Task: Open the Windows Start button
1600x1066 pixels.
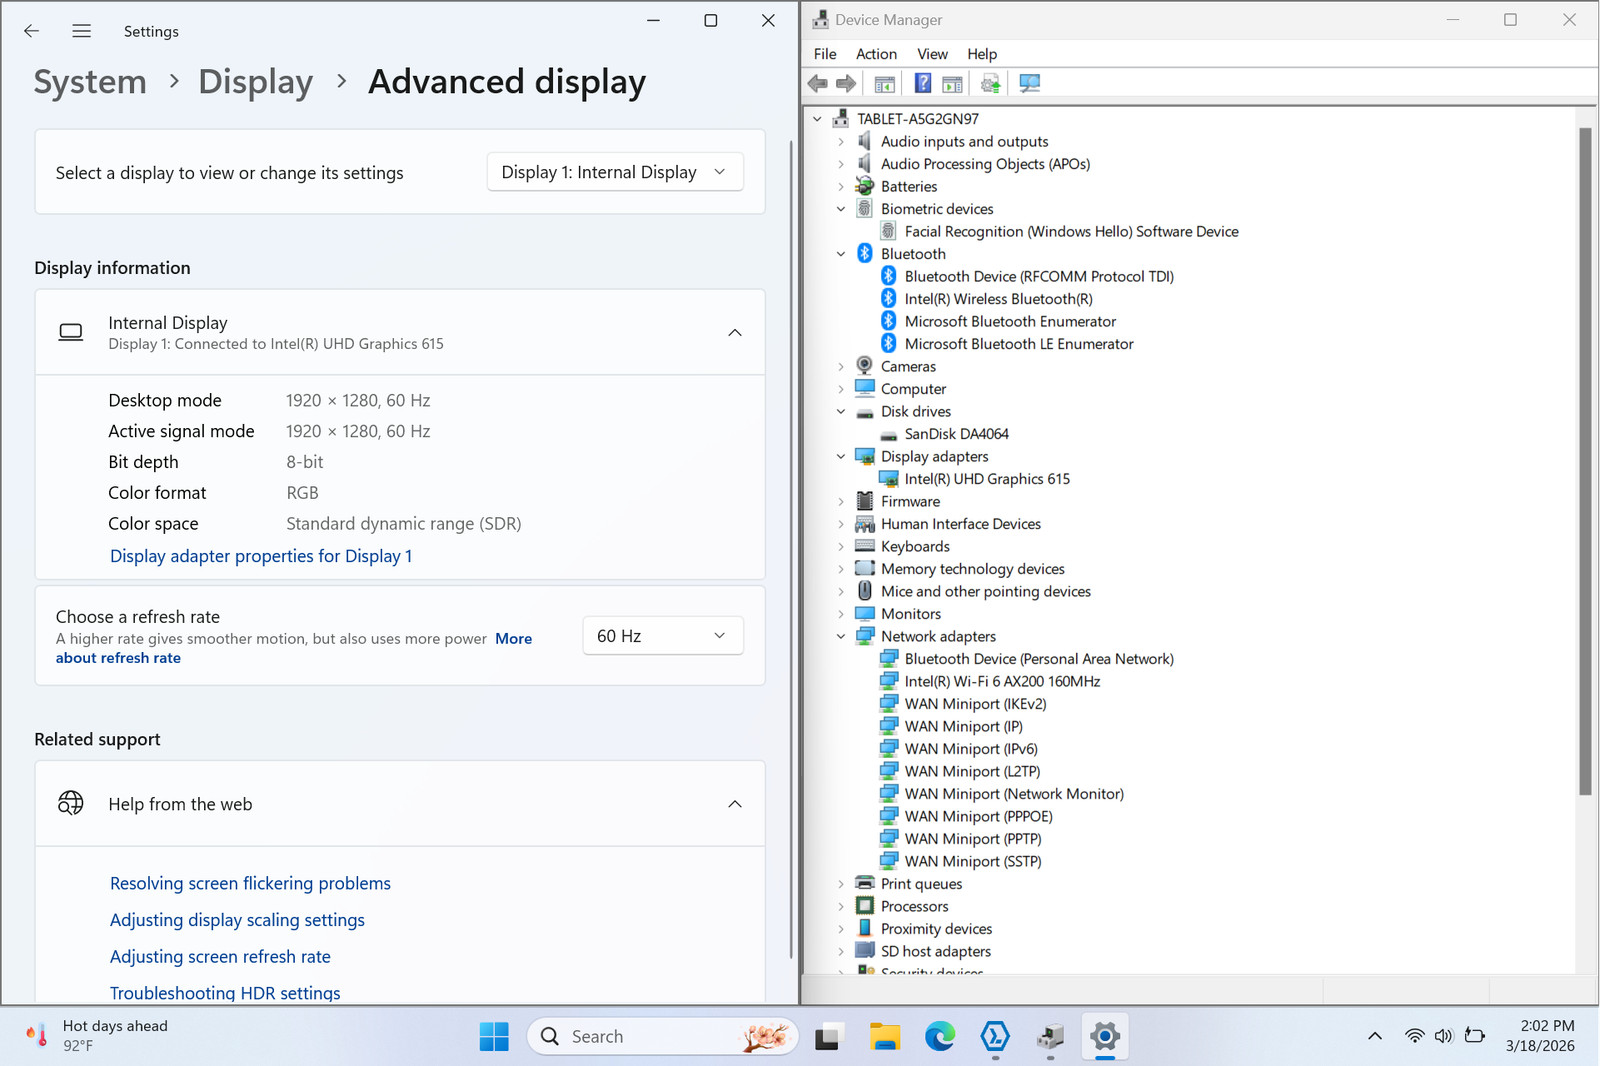Action: (494, 1037)
